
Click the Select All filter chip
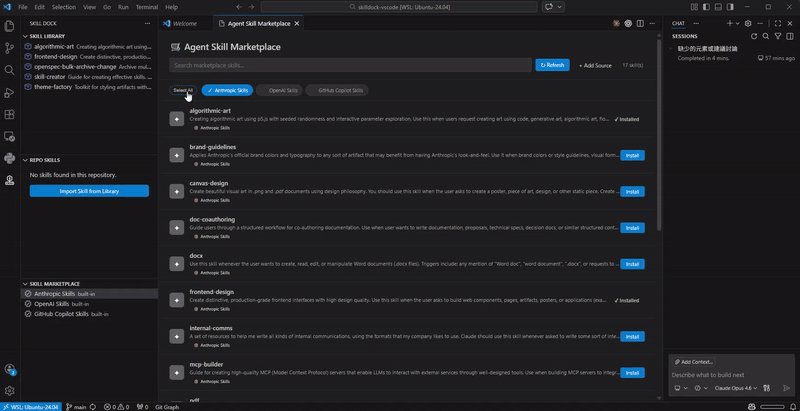[183, 90]
